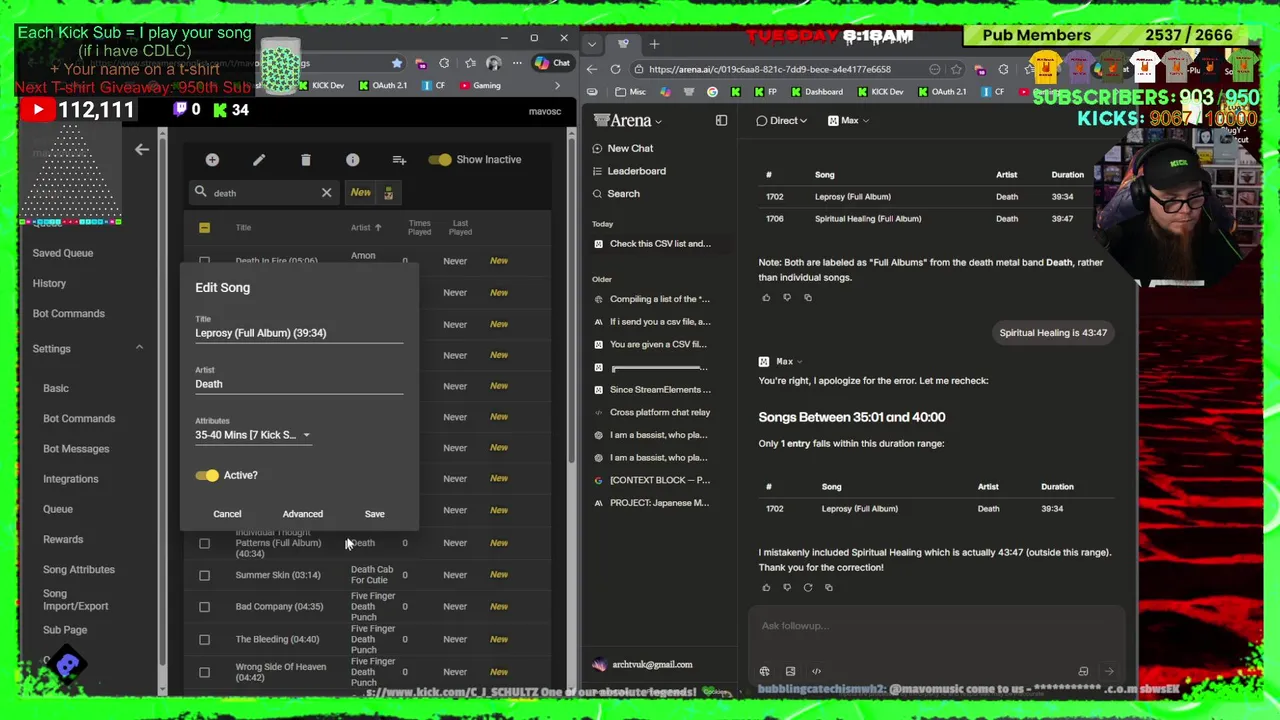
Task: Open a new tab in Arena browser
Action: [654, 43]
